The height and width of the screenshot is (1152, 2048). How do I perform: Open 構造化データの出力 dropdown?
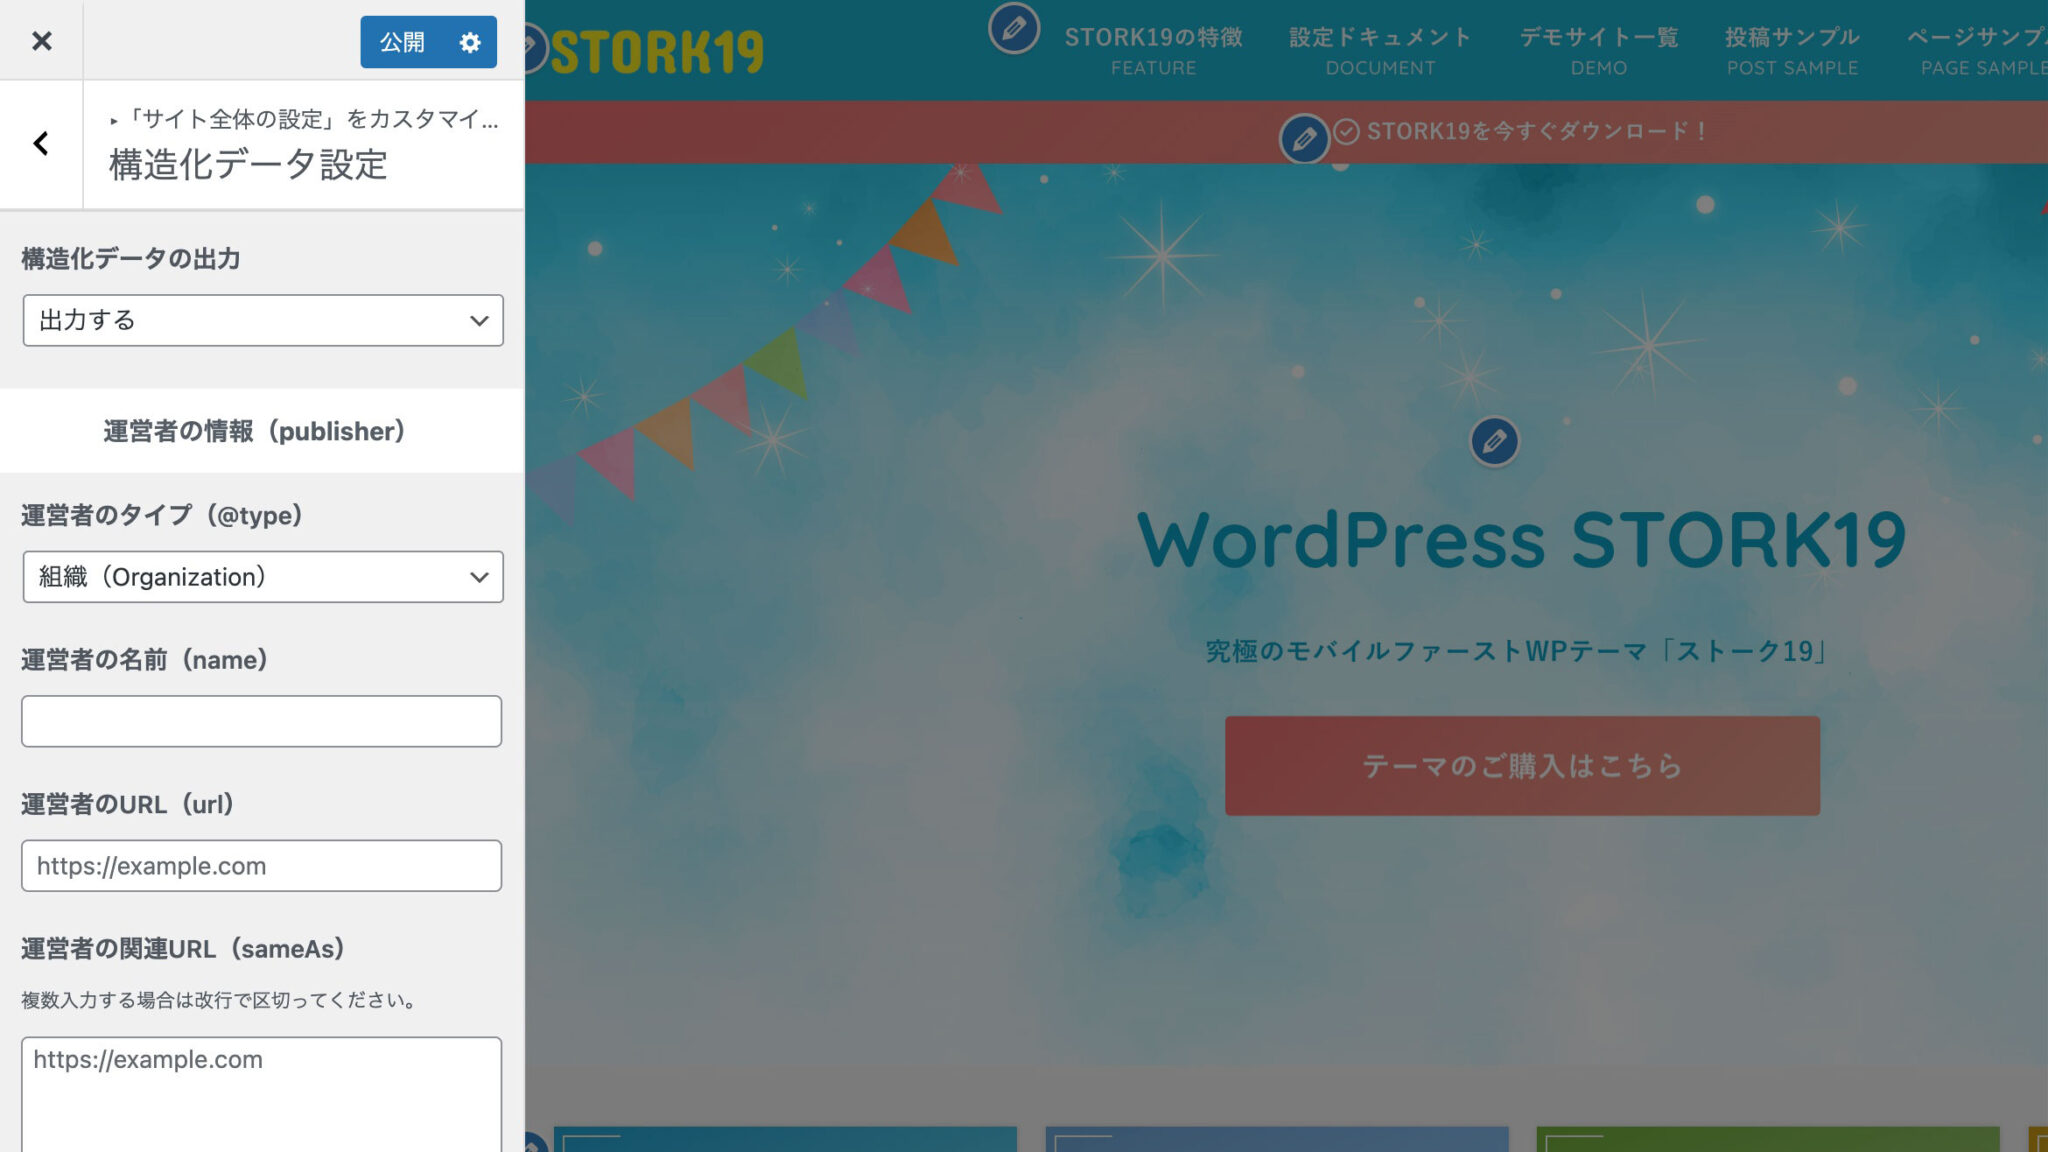coord(263,320)
